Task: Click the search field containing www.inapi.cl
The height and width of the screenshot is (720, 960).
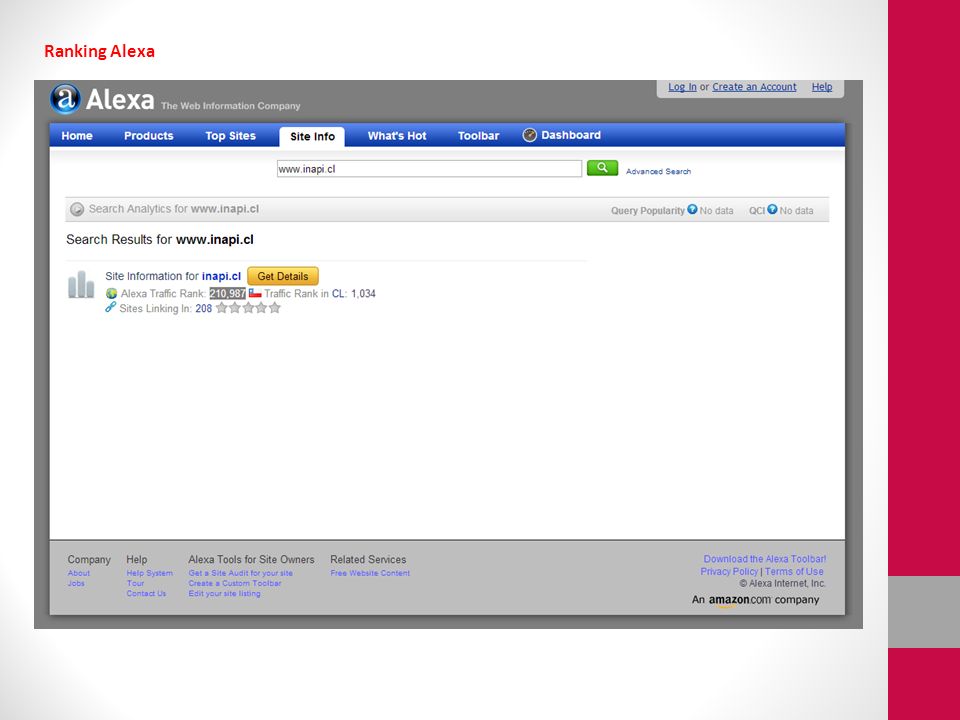Action: 429,169
